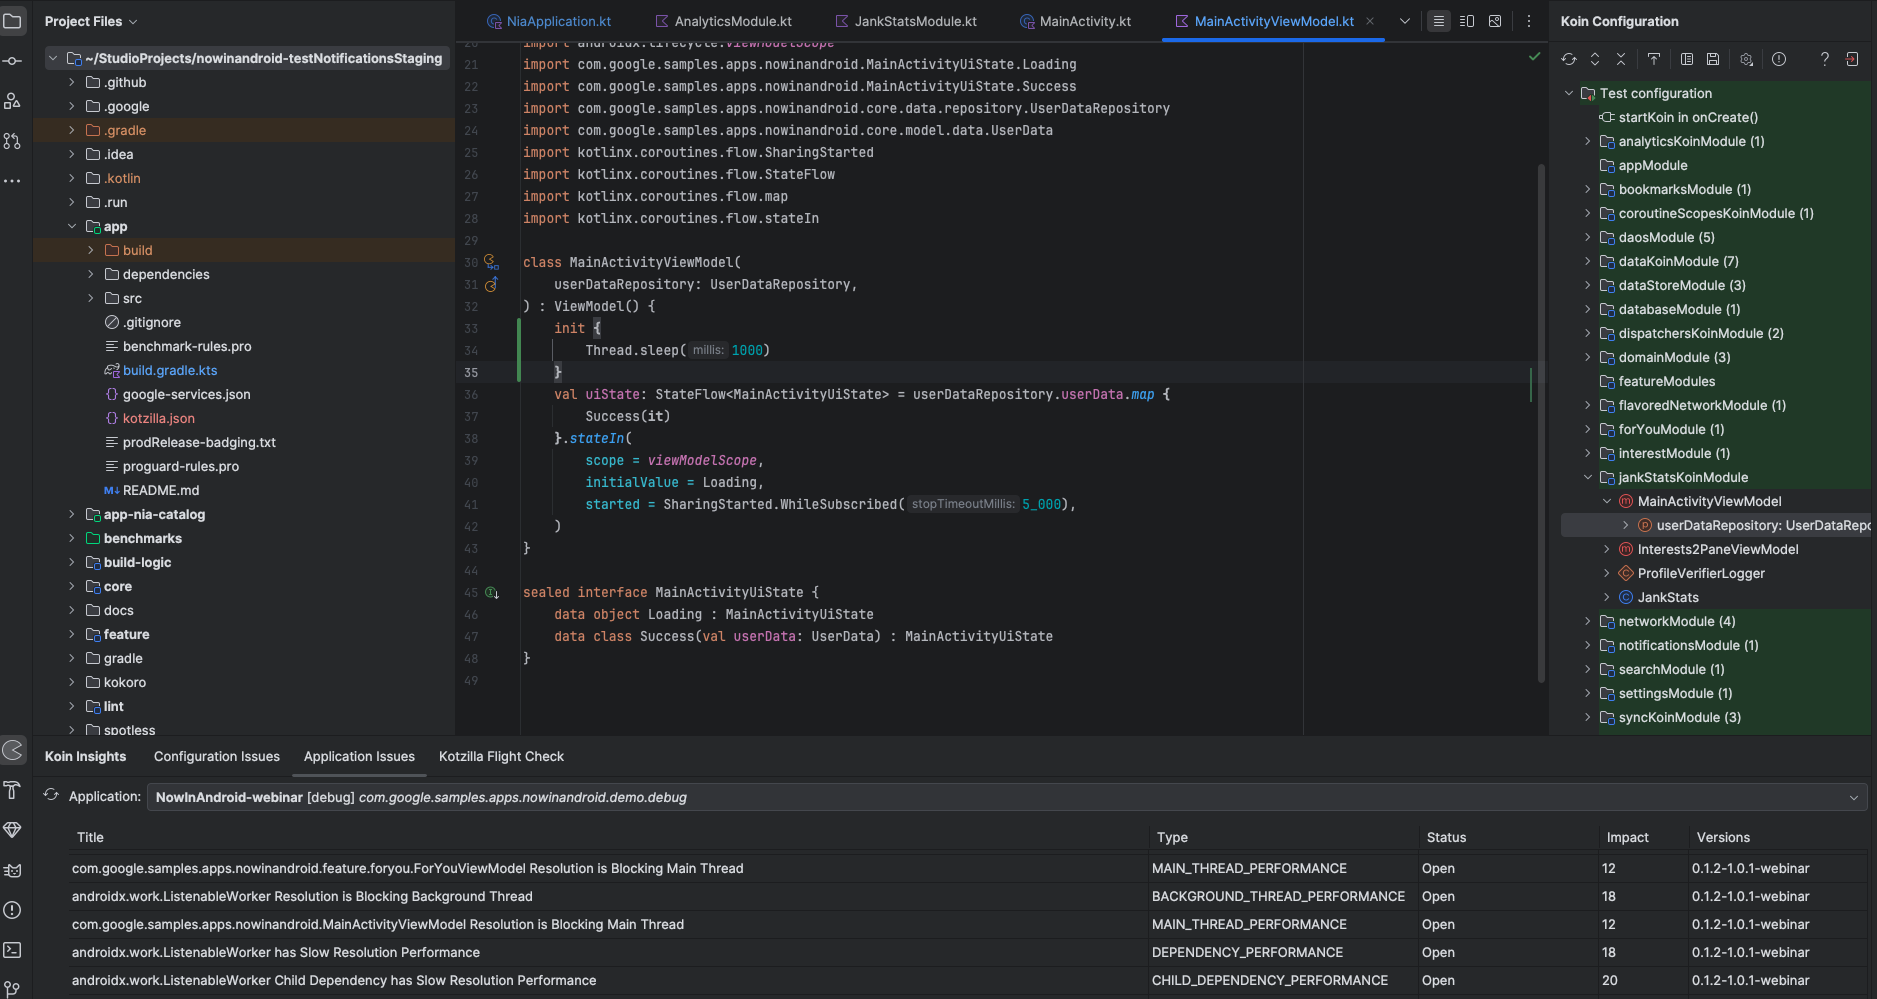Expand the daosModule (5) node

1587,237
